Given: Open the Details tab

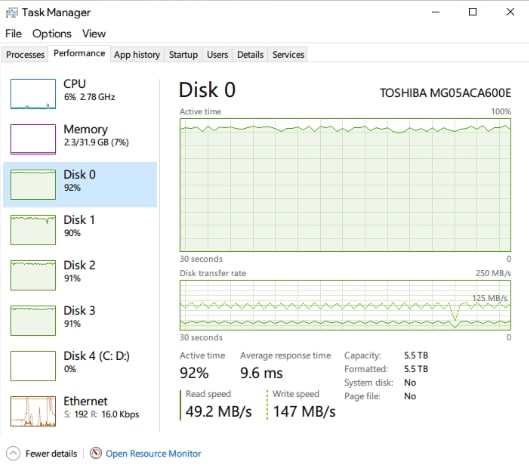Looking at the screenshot, I should 250,55.
